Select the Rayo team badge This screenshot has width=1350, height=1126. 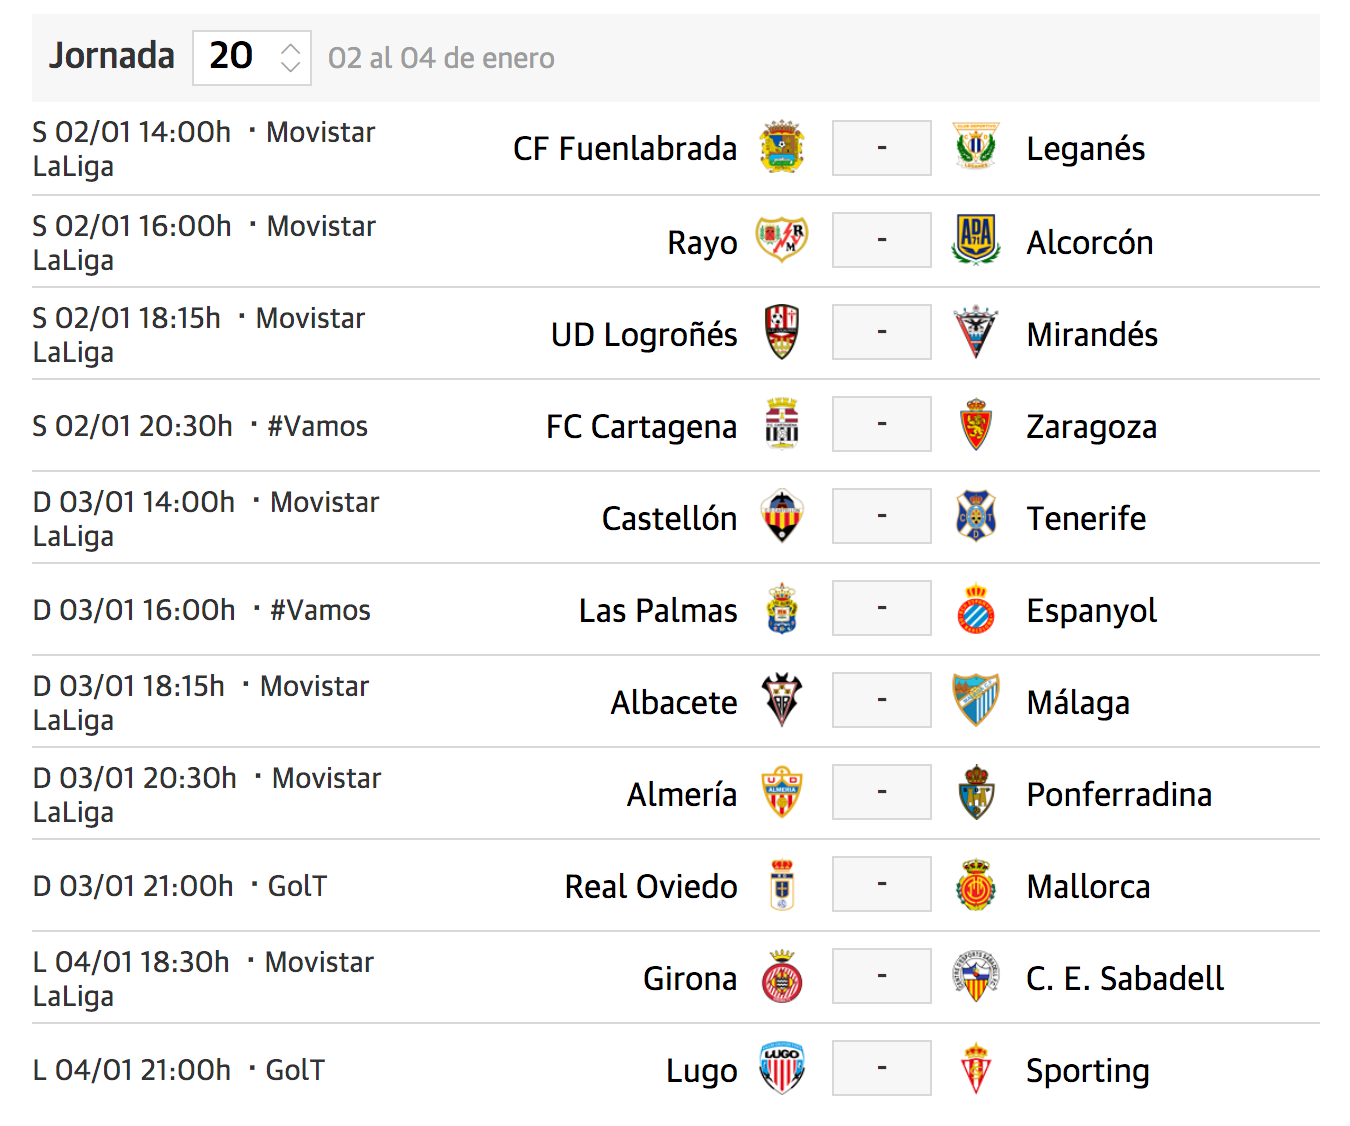pos(782,240)
